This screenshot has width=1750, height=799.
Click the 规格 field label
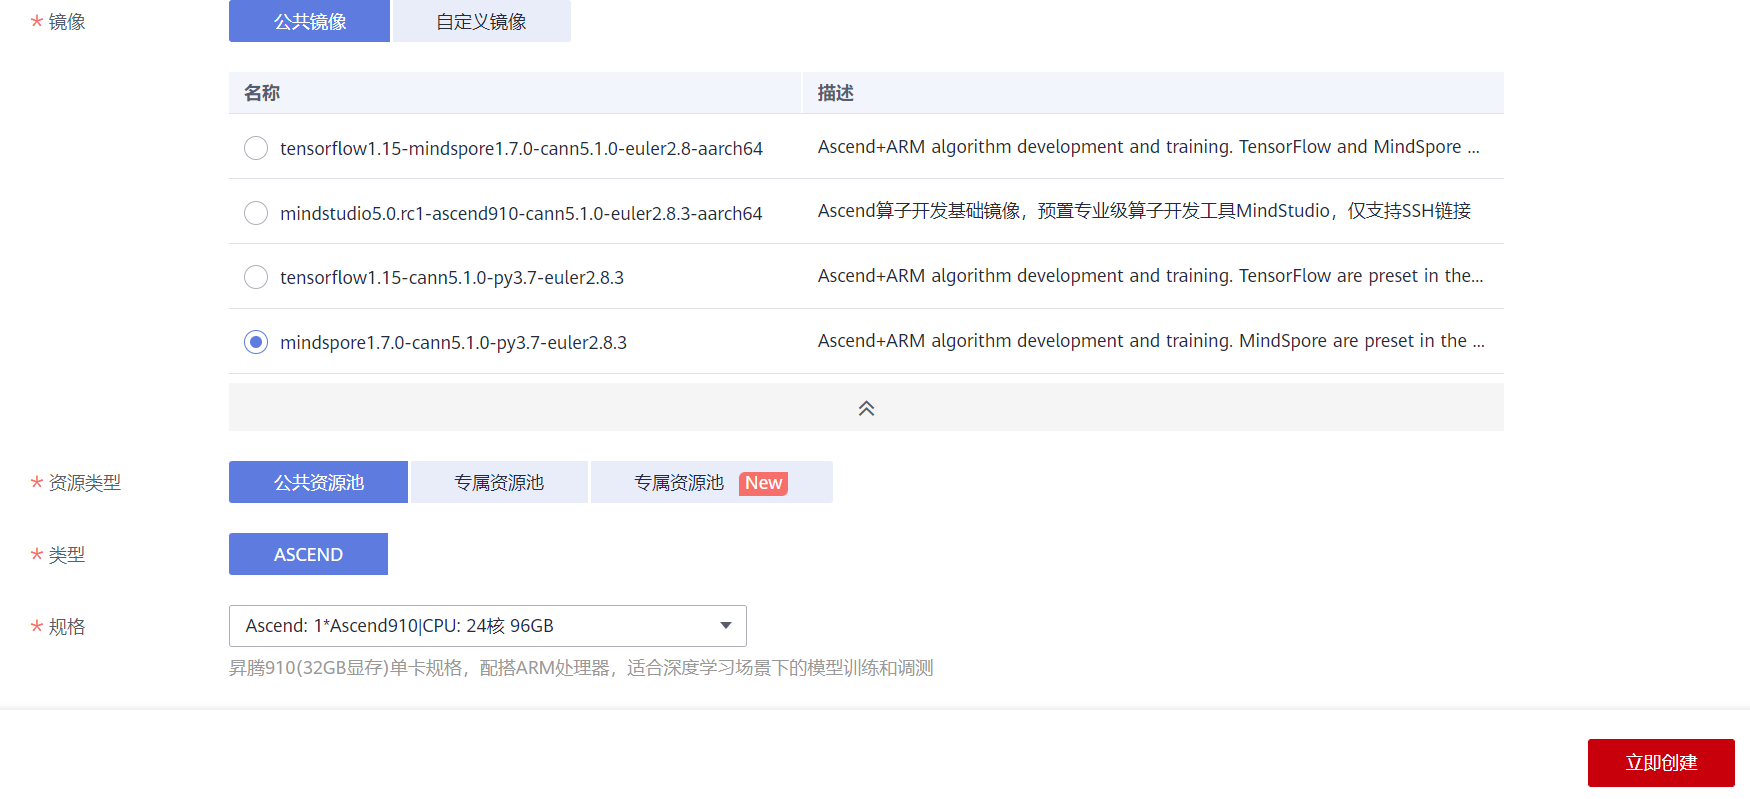coord(67,627)
